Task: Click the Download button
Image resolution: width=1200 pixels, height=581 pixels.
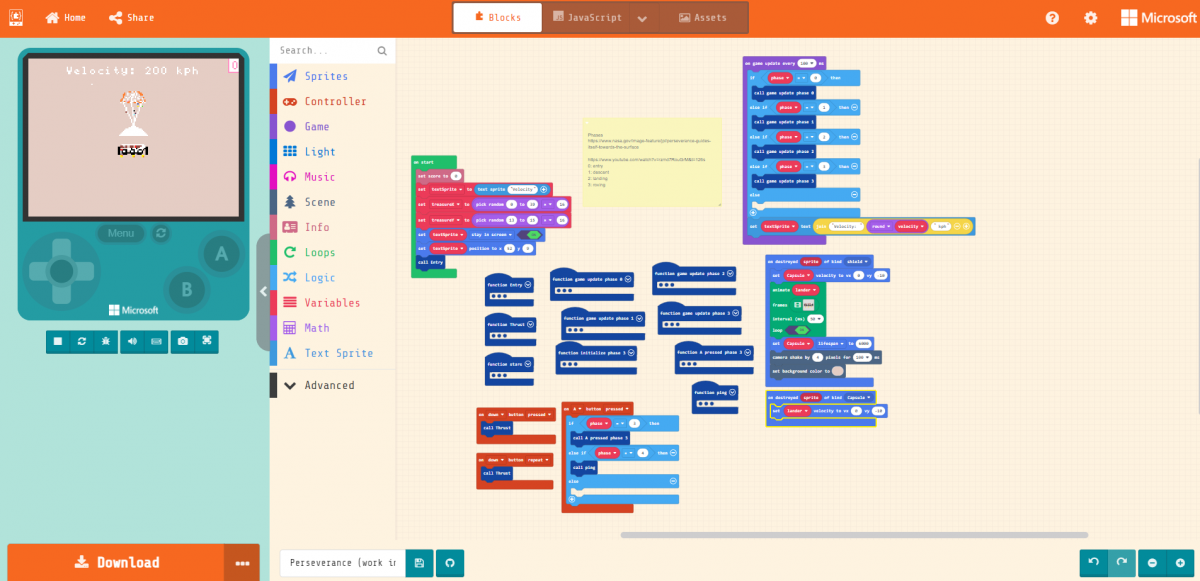Action: (116, 563)
